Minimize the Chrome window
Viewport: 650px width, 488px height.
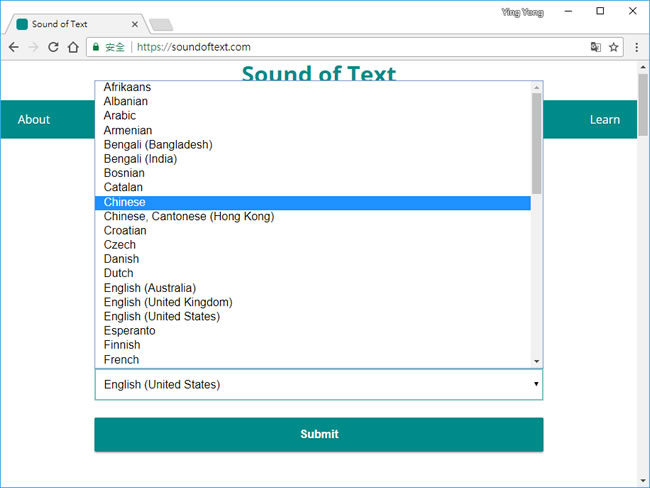click(568, 11)
